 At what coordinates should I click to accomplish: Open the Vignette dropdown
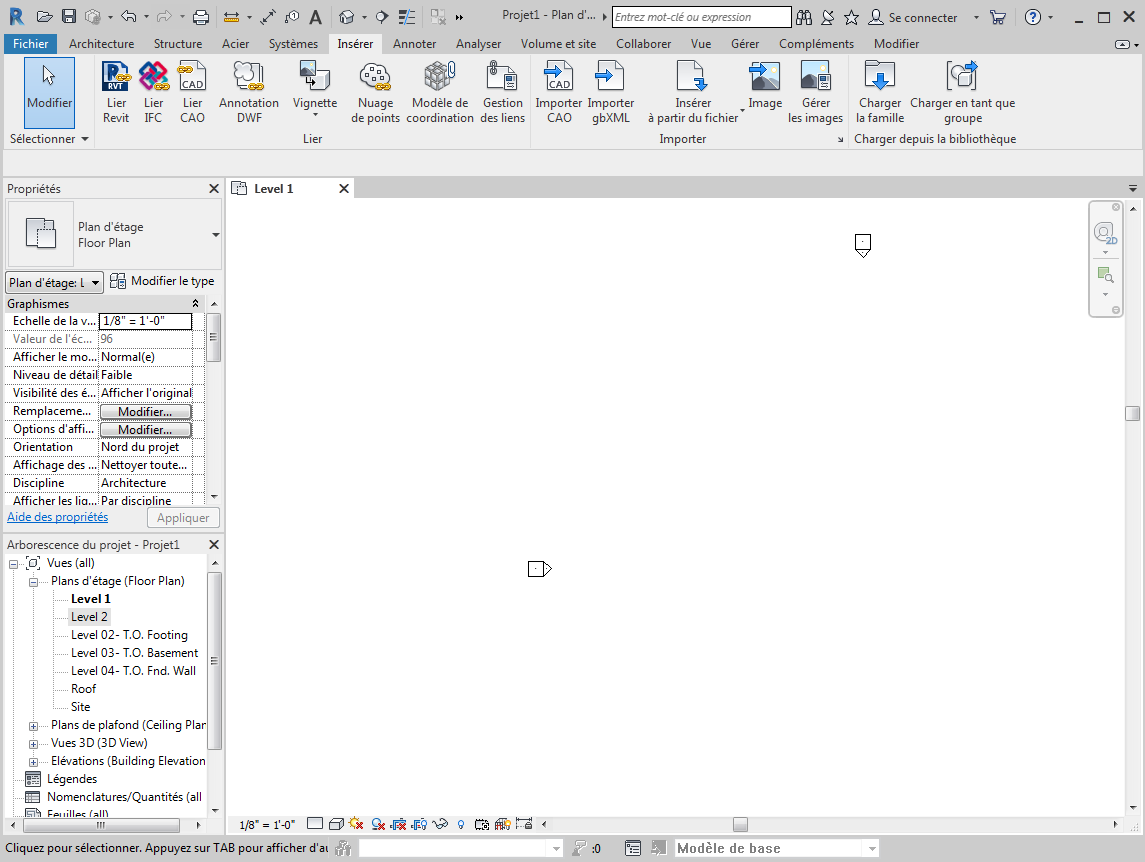pos(315,115)
